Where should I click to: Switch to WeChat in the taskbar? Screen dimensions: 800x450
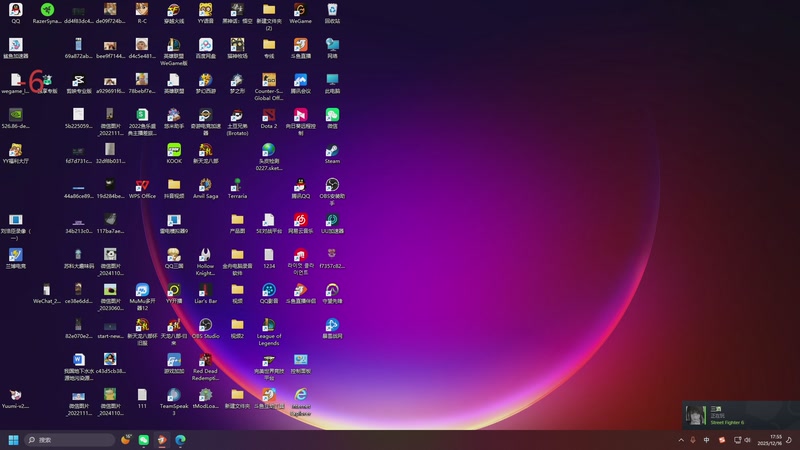pos(144,440)
